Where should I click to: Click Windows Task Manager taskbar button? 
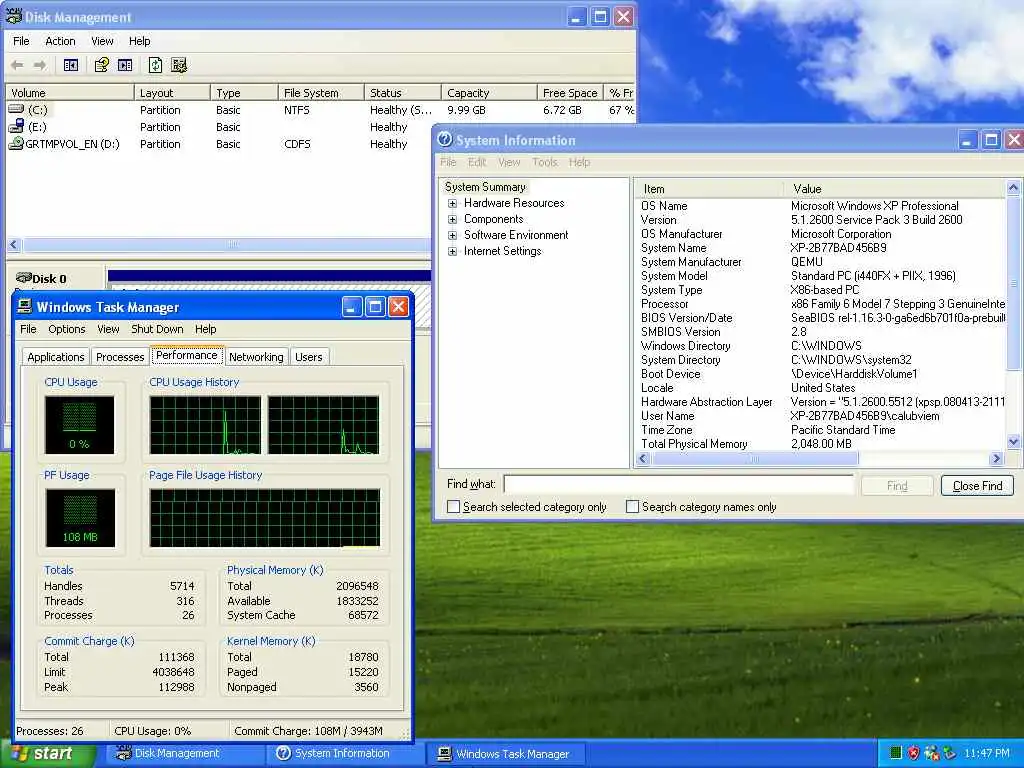point(506,754)
